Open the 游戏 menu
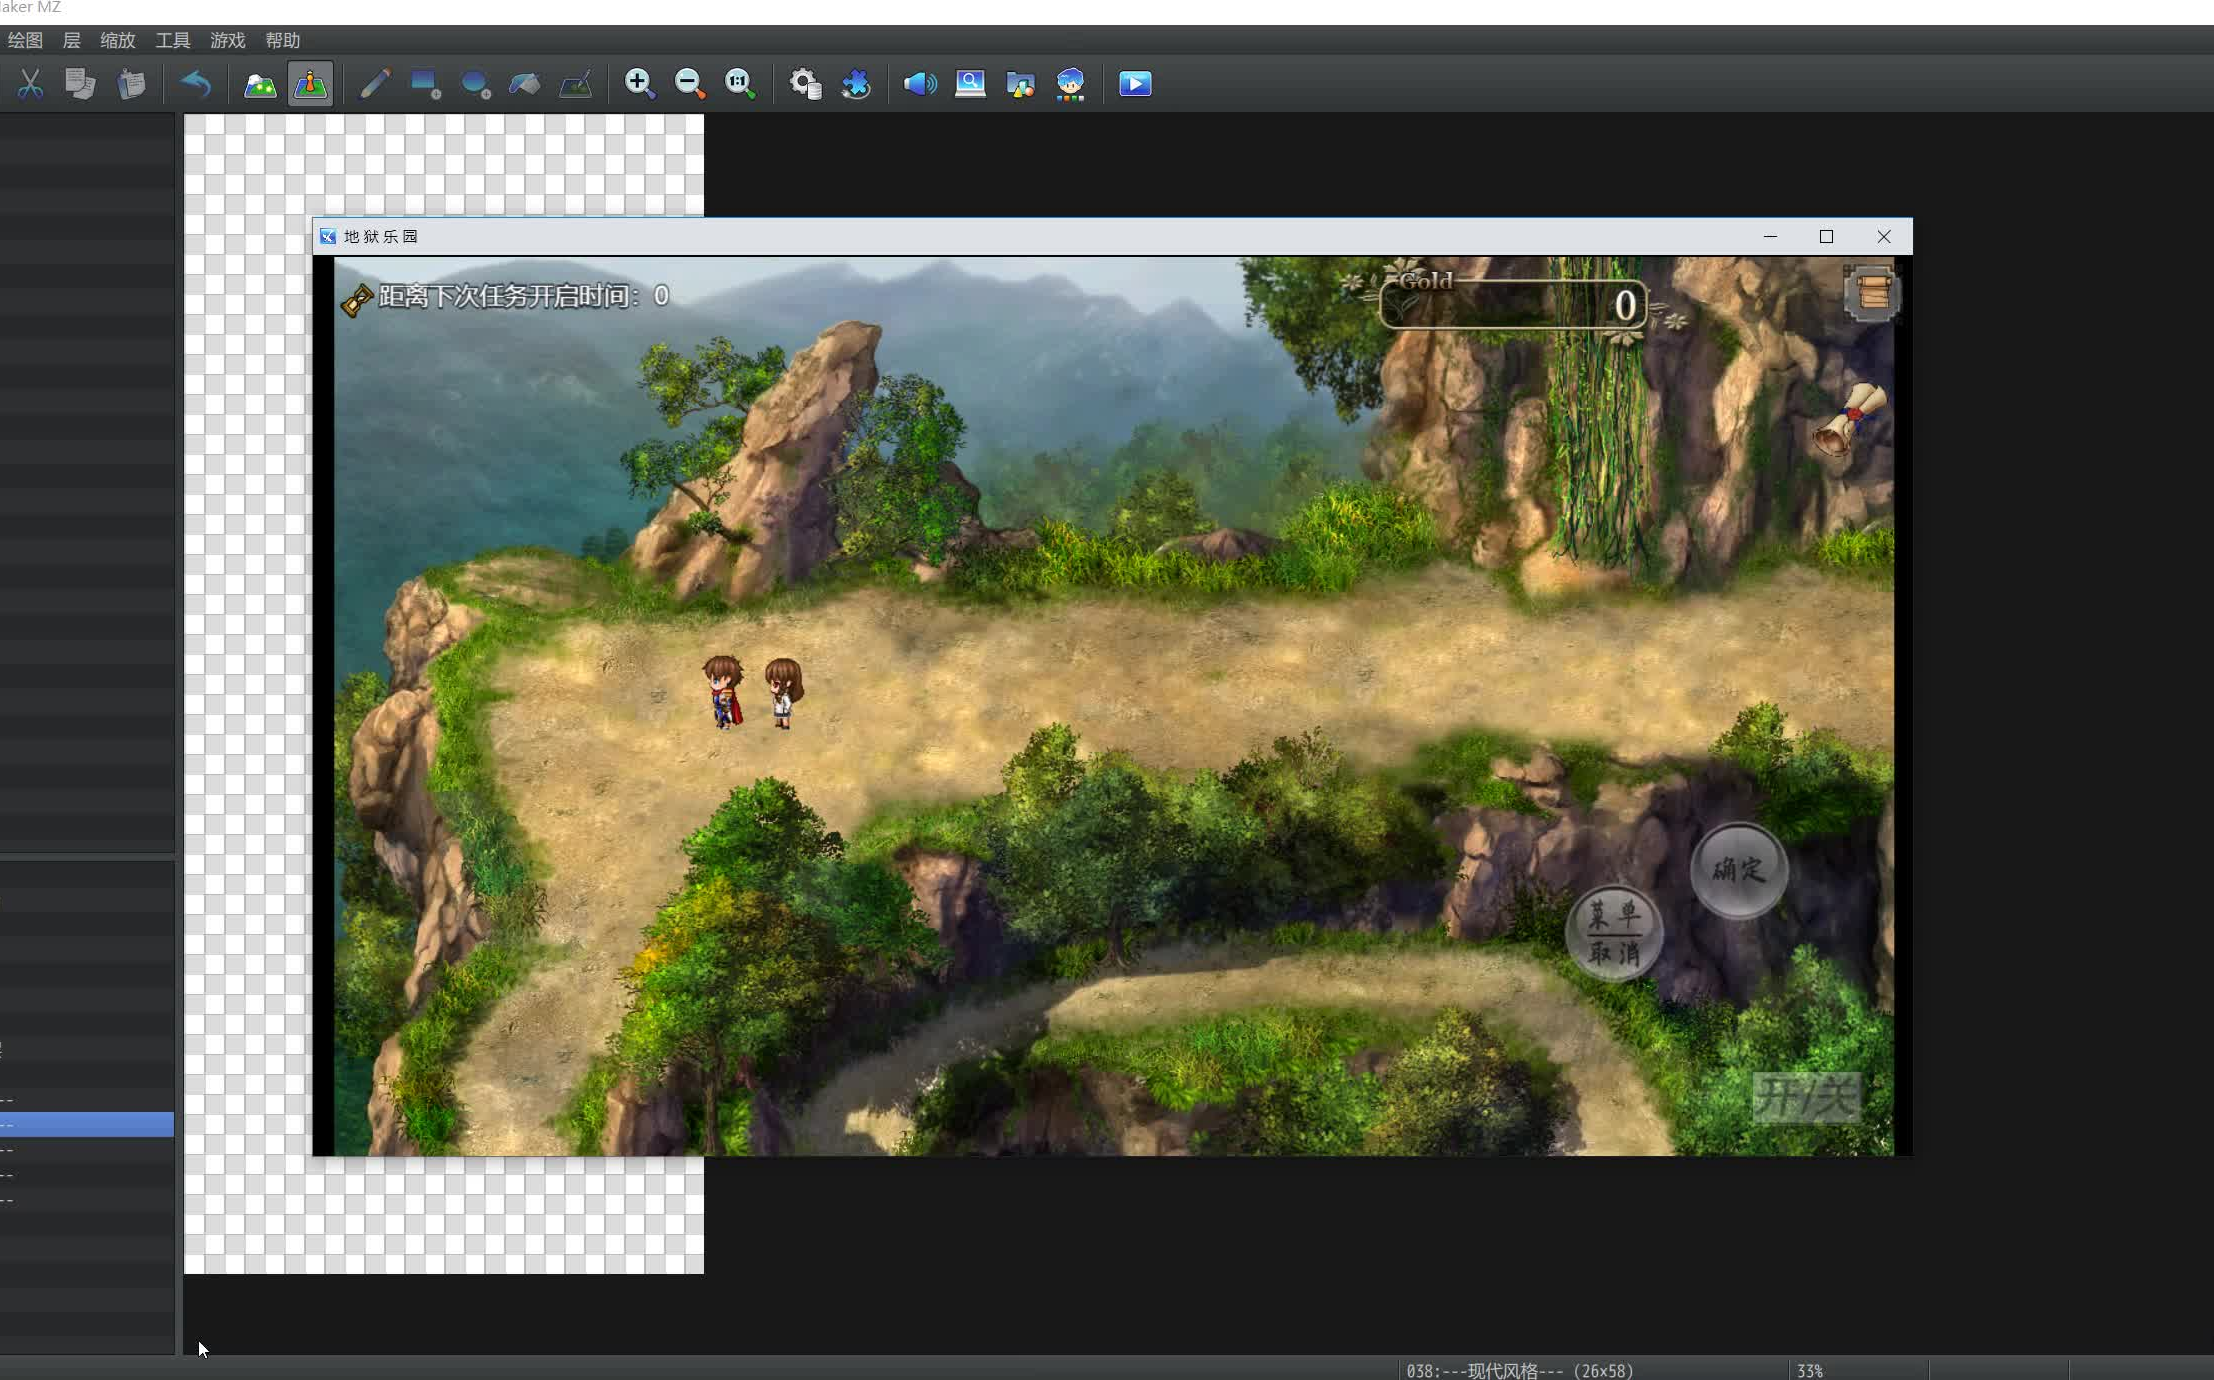This screenshot has height=1380, width=2214. point(227,41)
